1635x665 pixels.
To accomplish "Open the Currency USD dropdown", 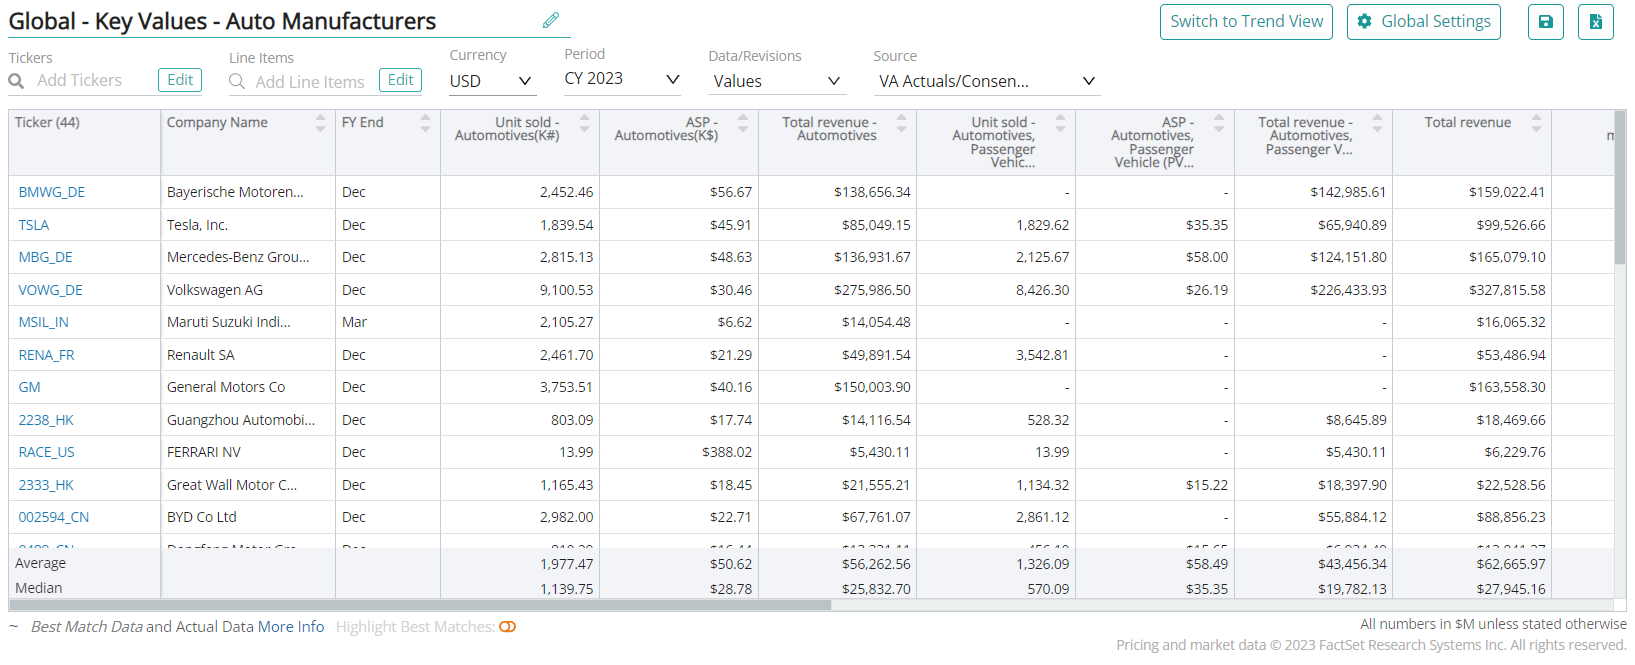I will (491, 81).
